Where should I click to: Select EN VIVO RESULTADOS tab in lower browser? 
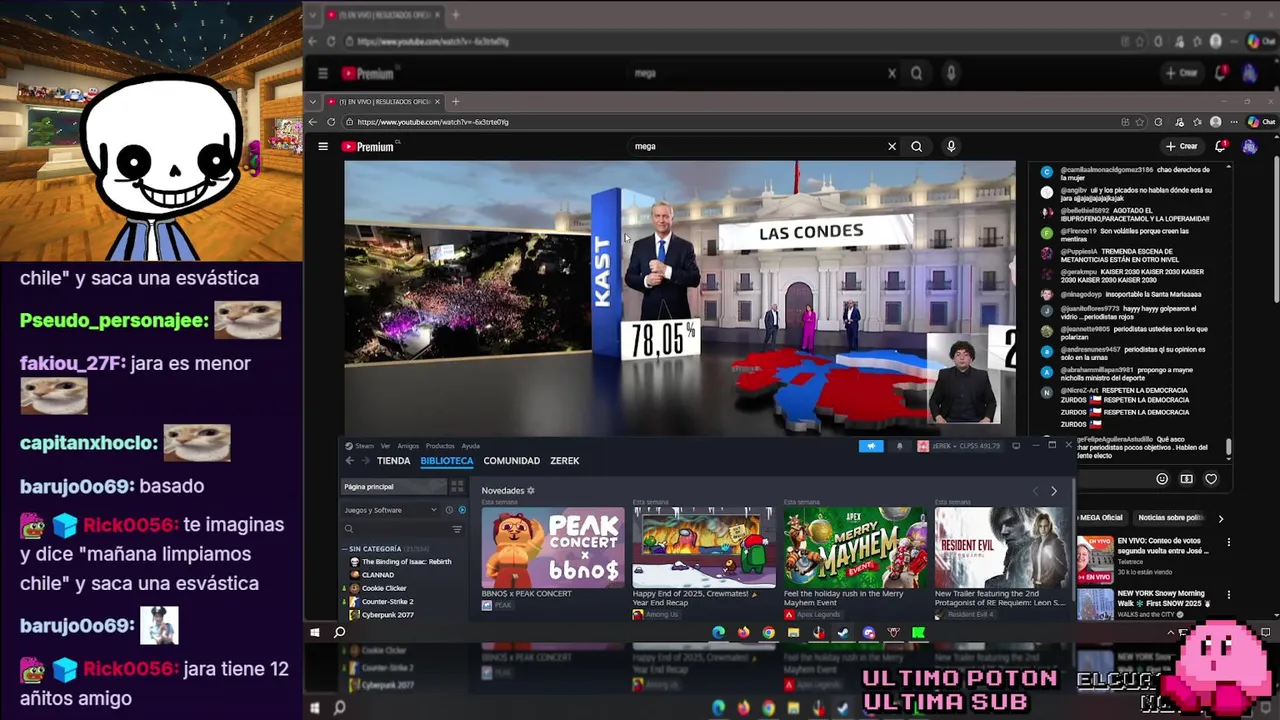pos(385,101)
